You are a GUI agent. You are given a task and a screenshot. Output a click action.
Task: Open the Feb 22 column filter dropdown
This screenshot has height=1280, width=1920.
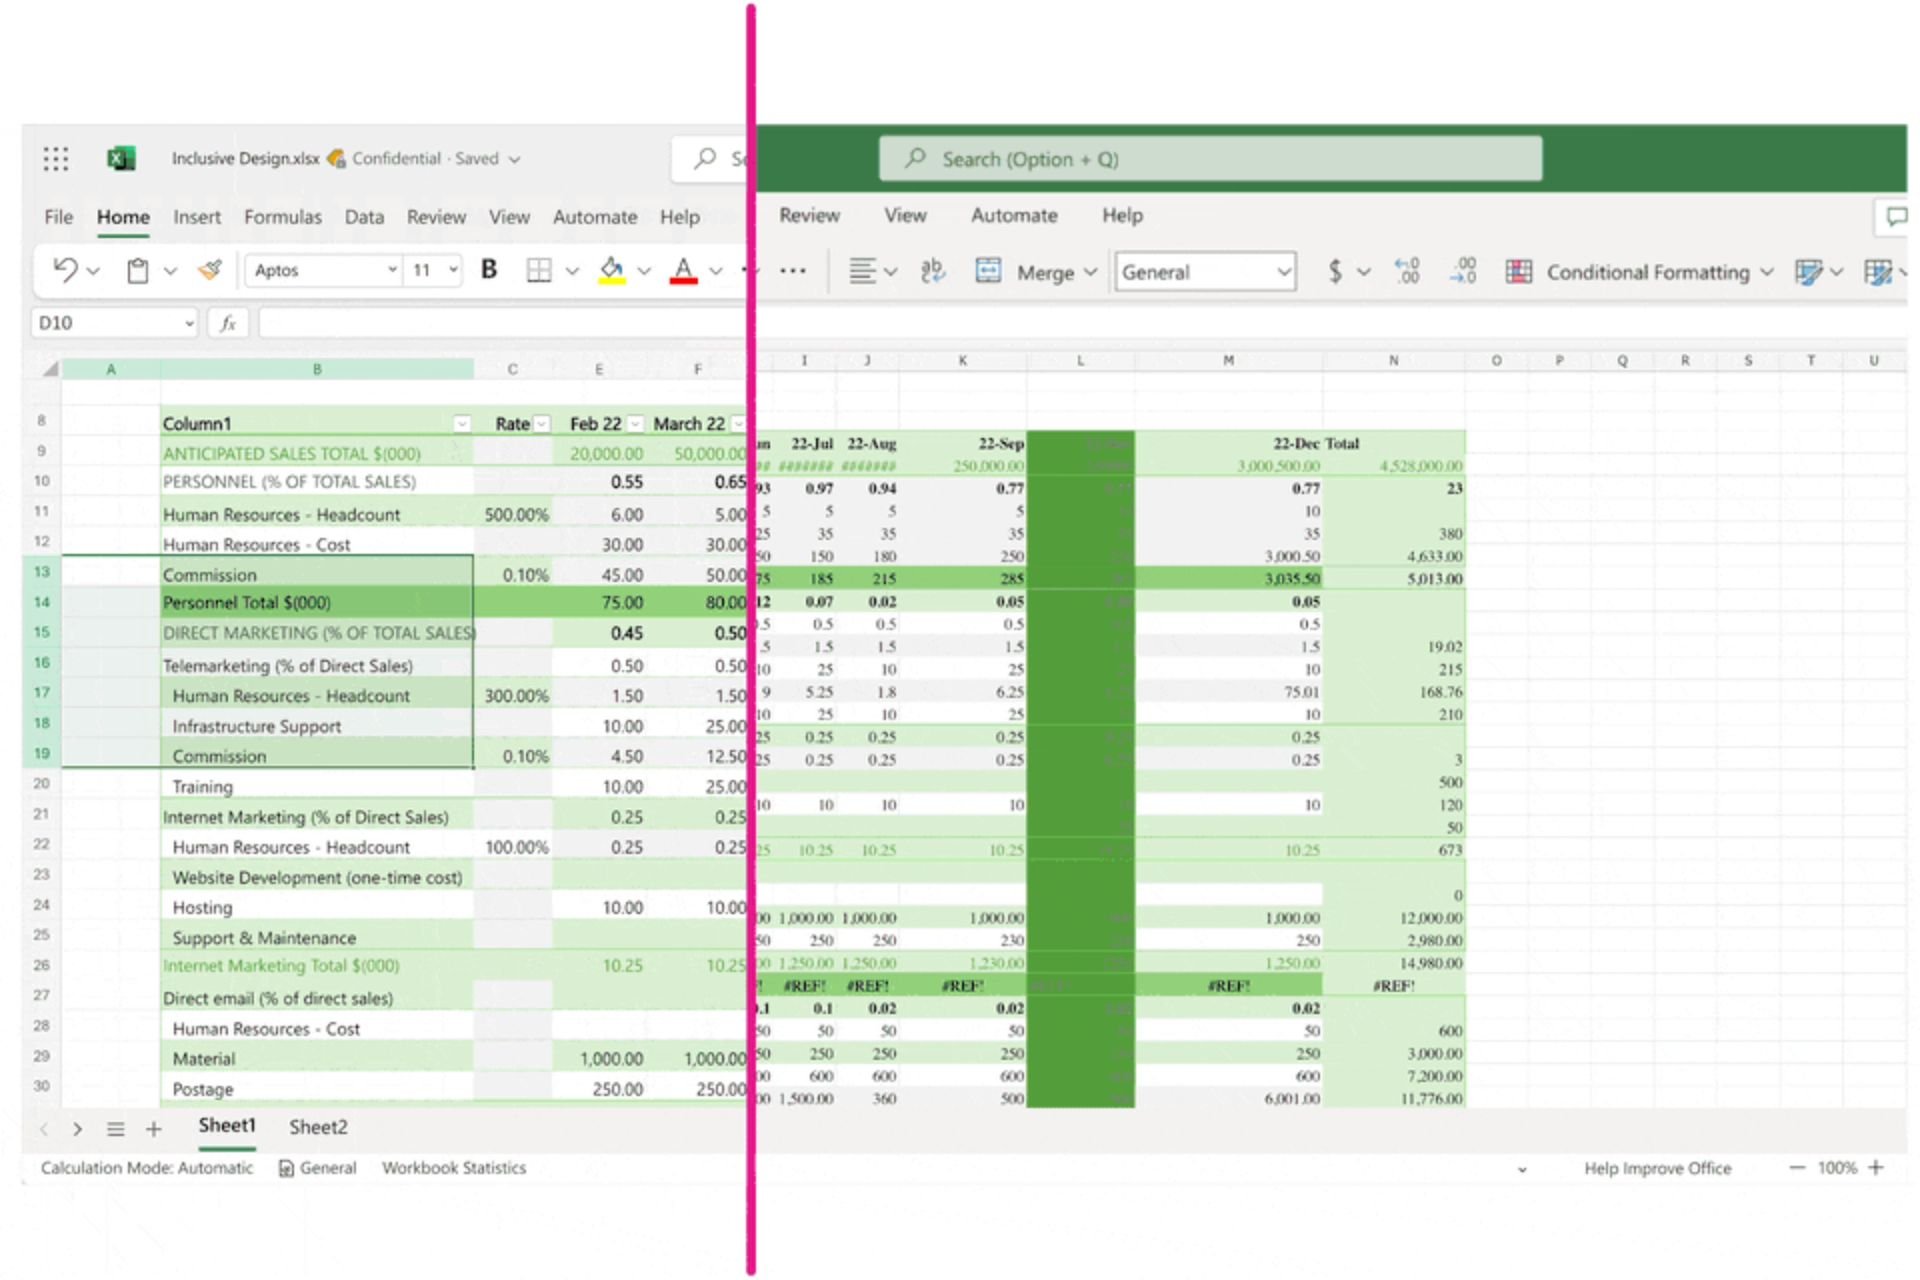coord(635,424)
